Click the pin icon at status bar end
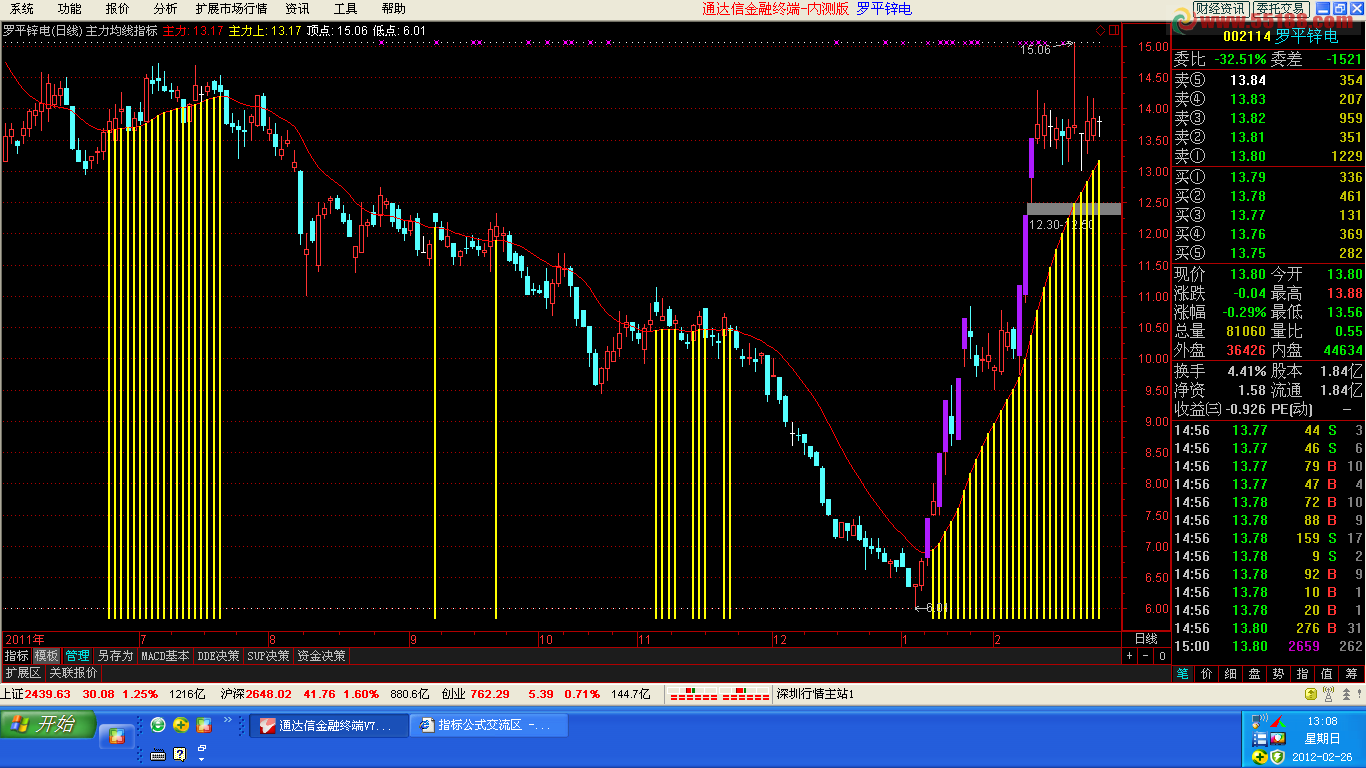This screenshot has width=1366, height=768. (x=1357, y=694)
